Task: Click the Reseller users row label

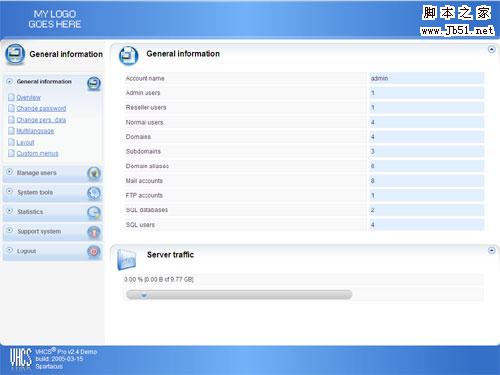Action: click(x=146, y=108)
